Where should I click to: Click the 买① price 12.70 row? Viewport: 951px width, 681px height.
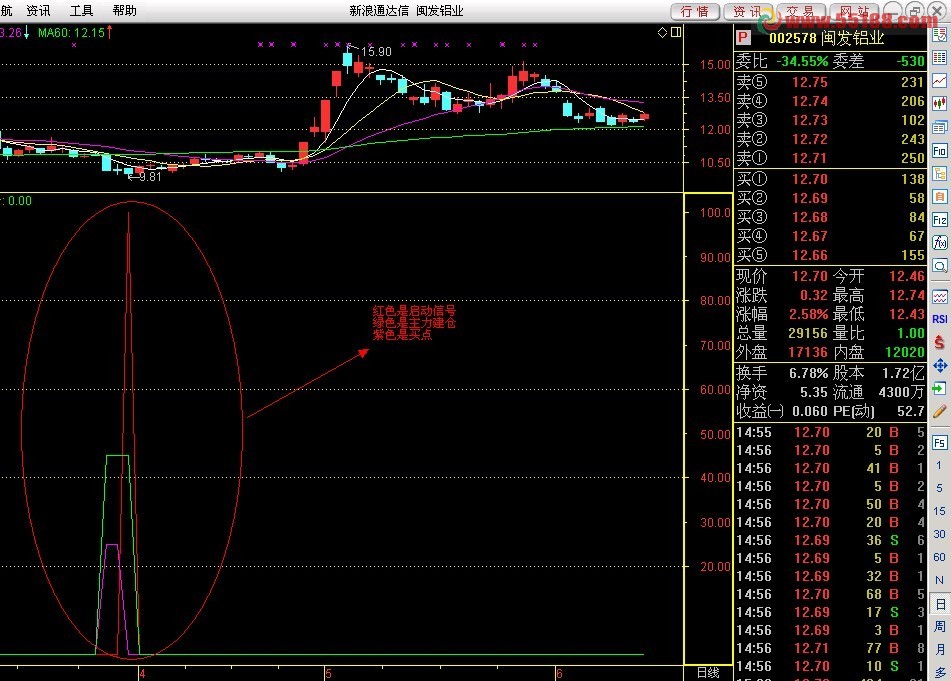(x=830, y=179)
